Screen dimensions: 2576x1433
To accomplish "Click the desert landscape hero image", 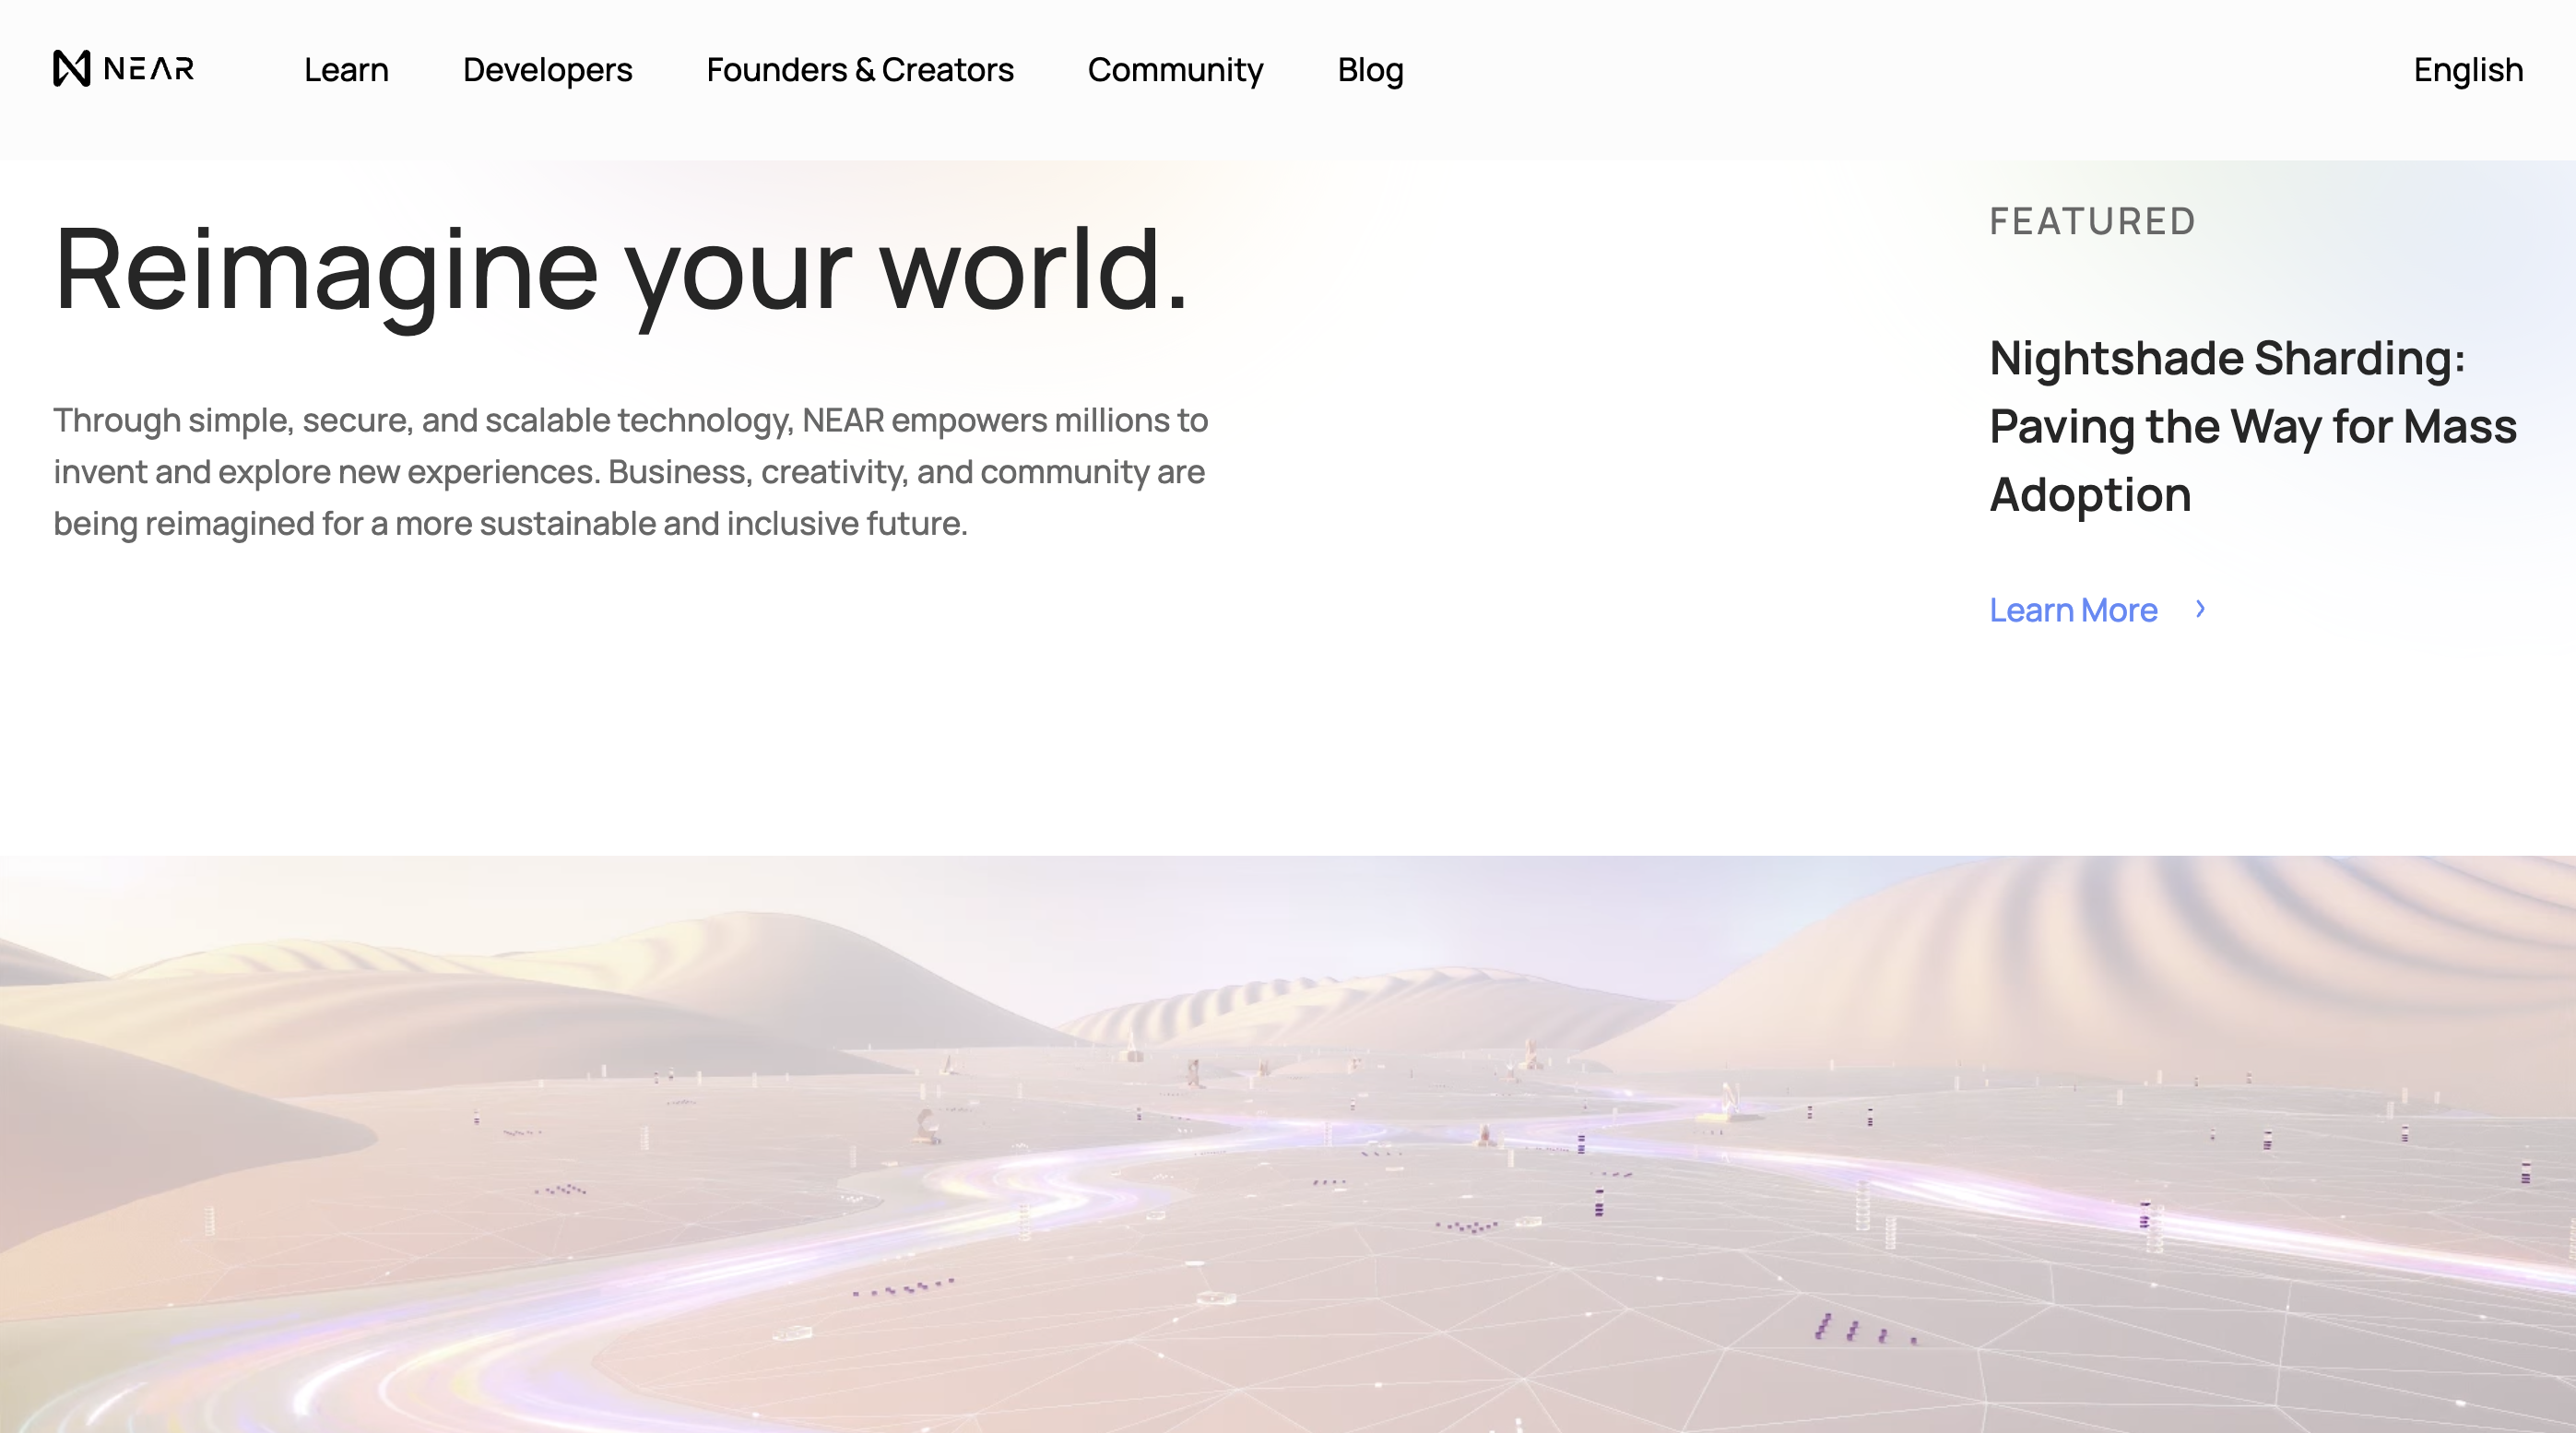I will click(1288, 1140).
